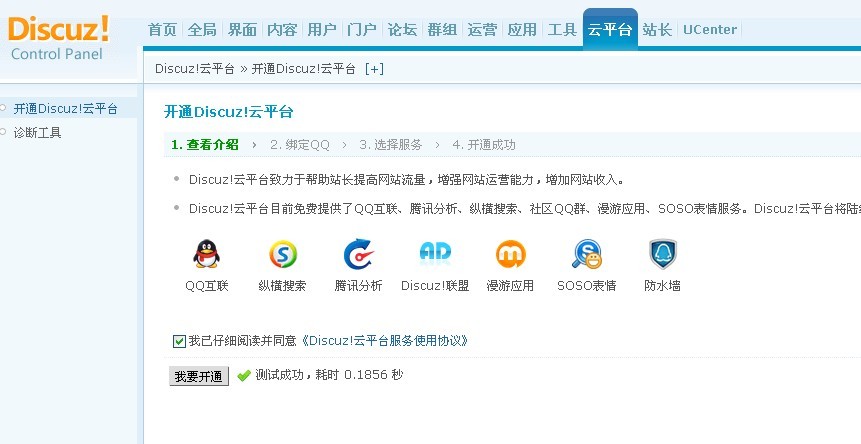Click the Discuz! Control Panel logo
861x444 pixels.
58,37
